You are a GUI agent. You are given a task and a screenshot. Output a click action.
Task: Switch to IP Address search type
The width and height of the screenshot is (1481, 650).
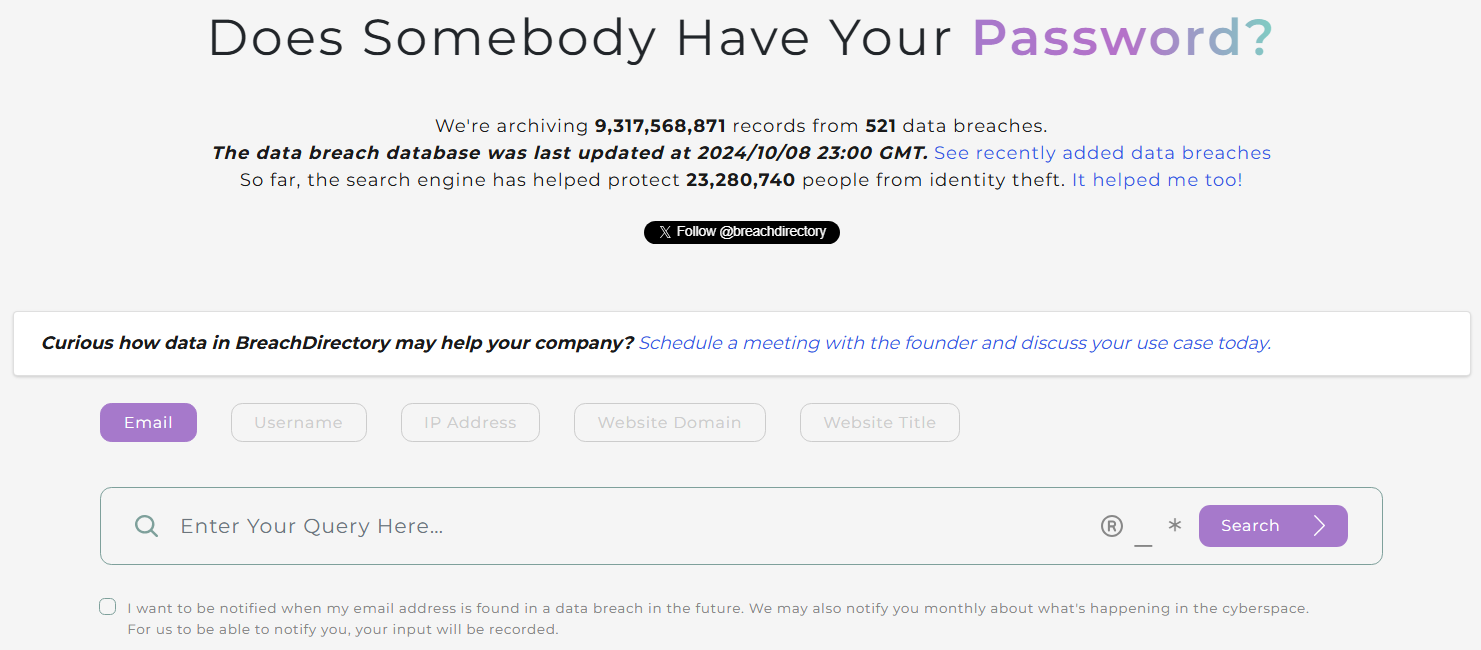pos(470,423)
